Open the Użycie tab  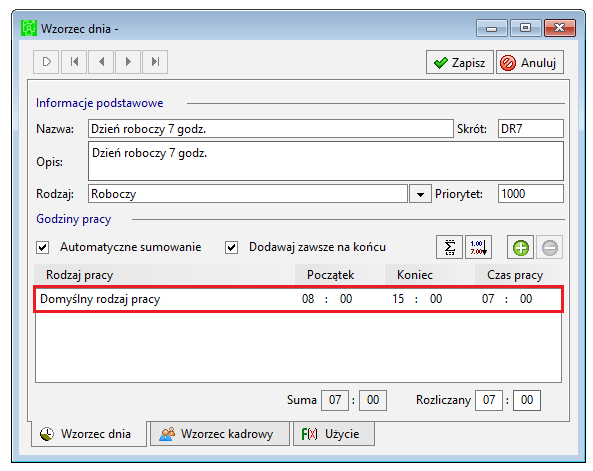tap(334, 434)
